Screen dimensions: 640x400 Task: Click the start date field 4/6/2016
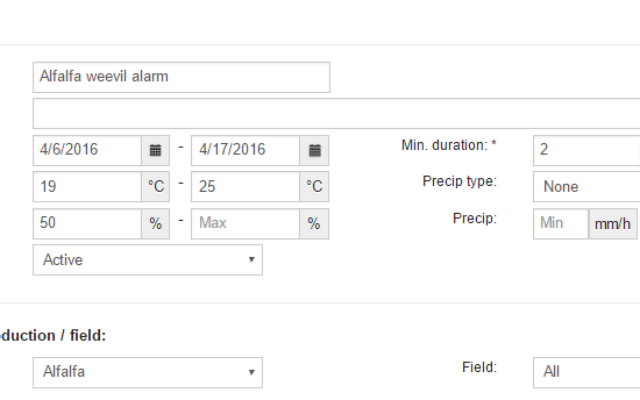click(87, 151)
